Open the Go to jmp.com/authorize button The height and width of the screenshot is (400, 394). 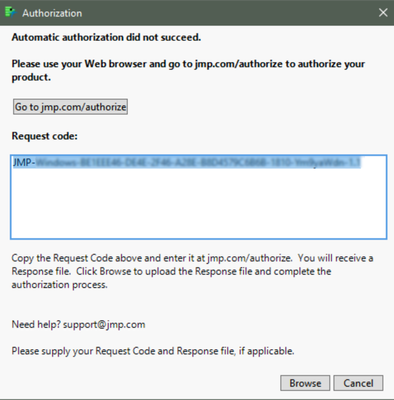click(x=70, y=107)
